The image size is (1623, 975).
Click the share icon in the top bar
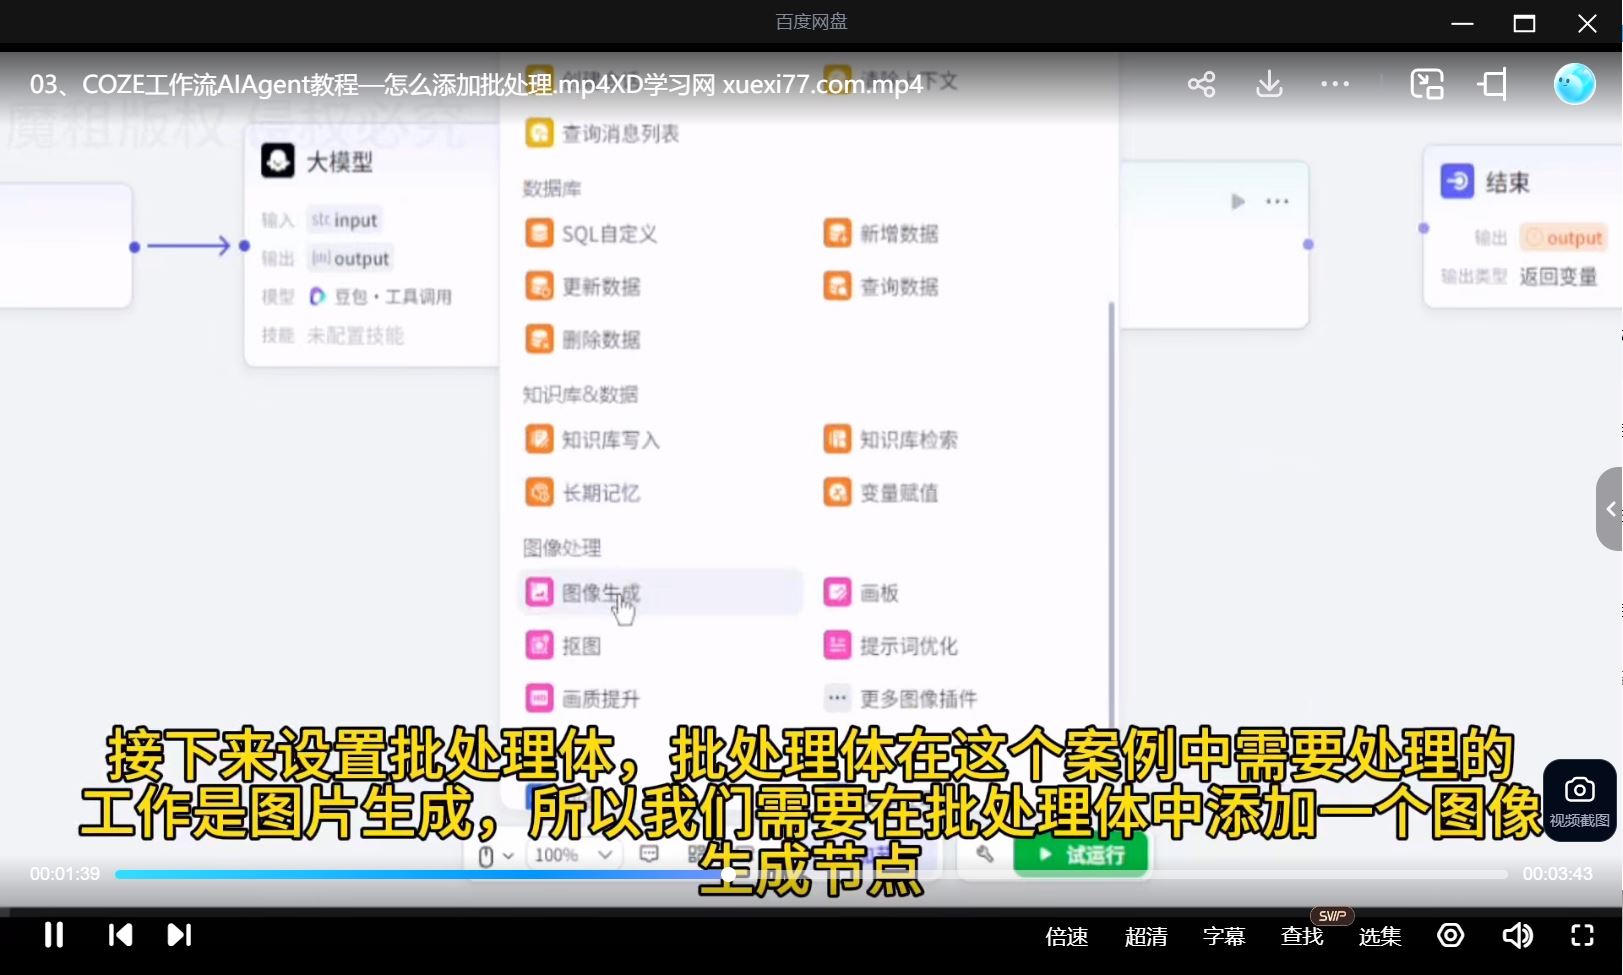[1200, 84]
